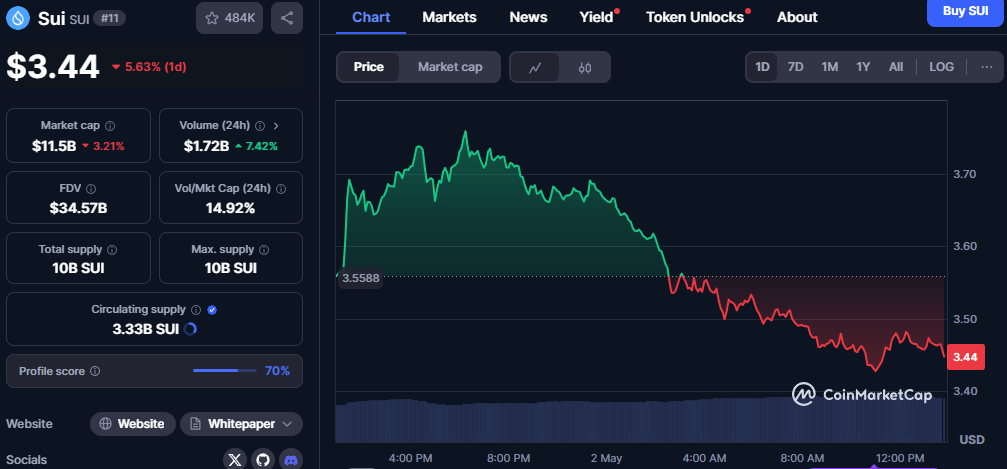Open the FDV info icon

click(91, 189)
